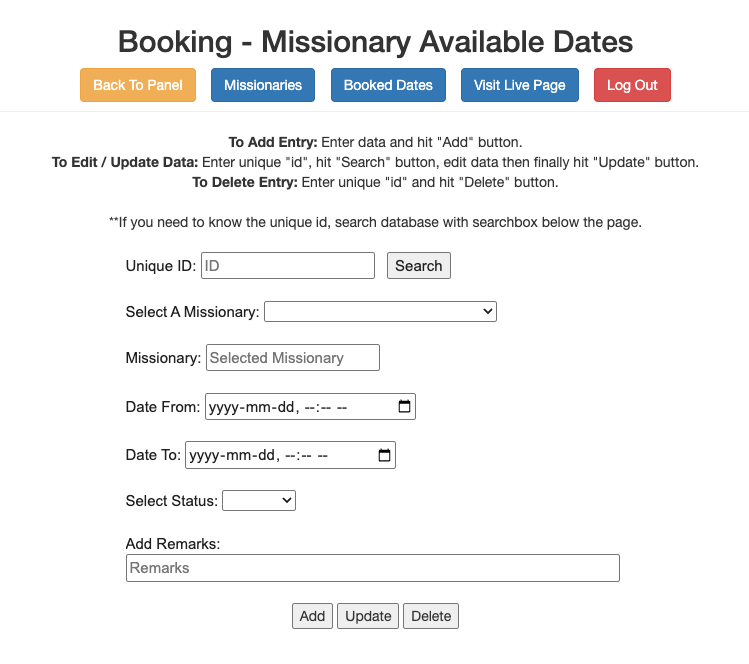Click into the Date To datetime field
Image resolution: width=749 pixels, height=664 pixels.
pyautogui.click(x=276, y=455)
